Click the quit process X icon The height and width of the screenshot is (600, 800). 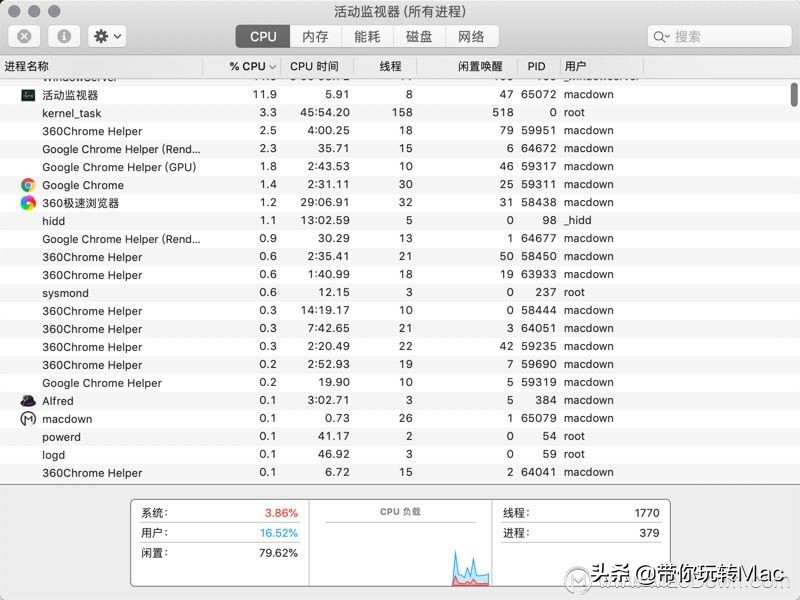tap(22, 36)
